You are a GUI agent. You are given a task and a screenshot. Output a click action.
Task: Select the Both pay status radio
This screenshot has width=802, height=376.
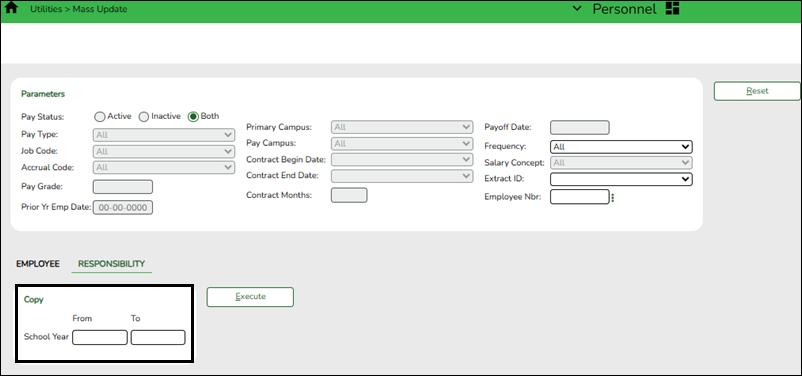[193, 117]
